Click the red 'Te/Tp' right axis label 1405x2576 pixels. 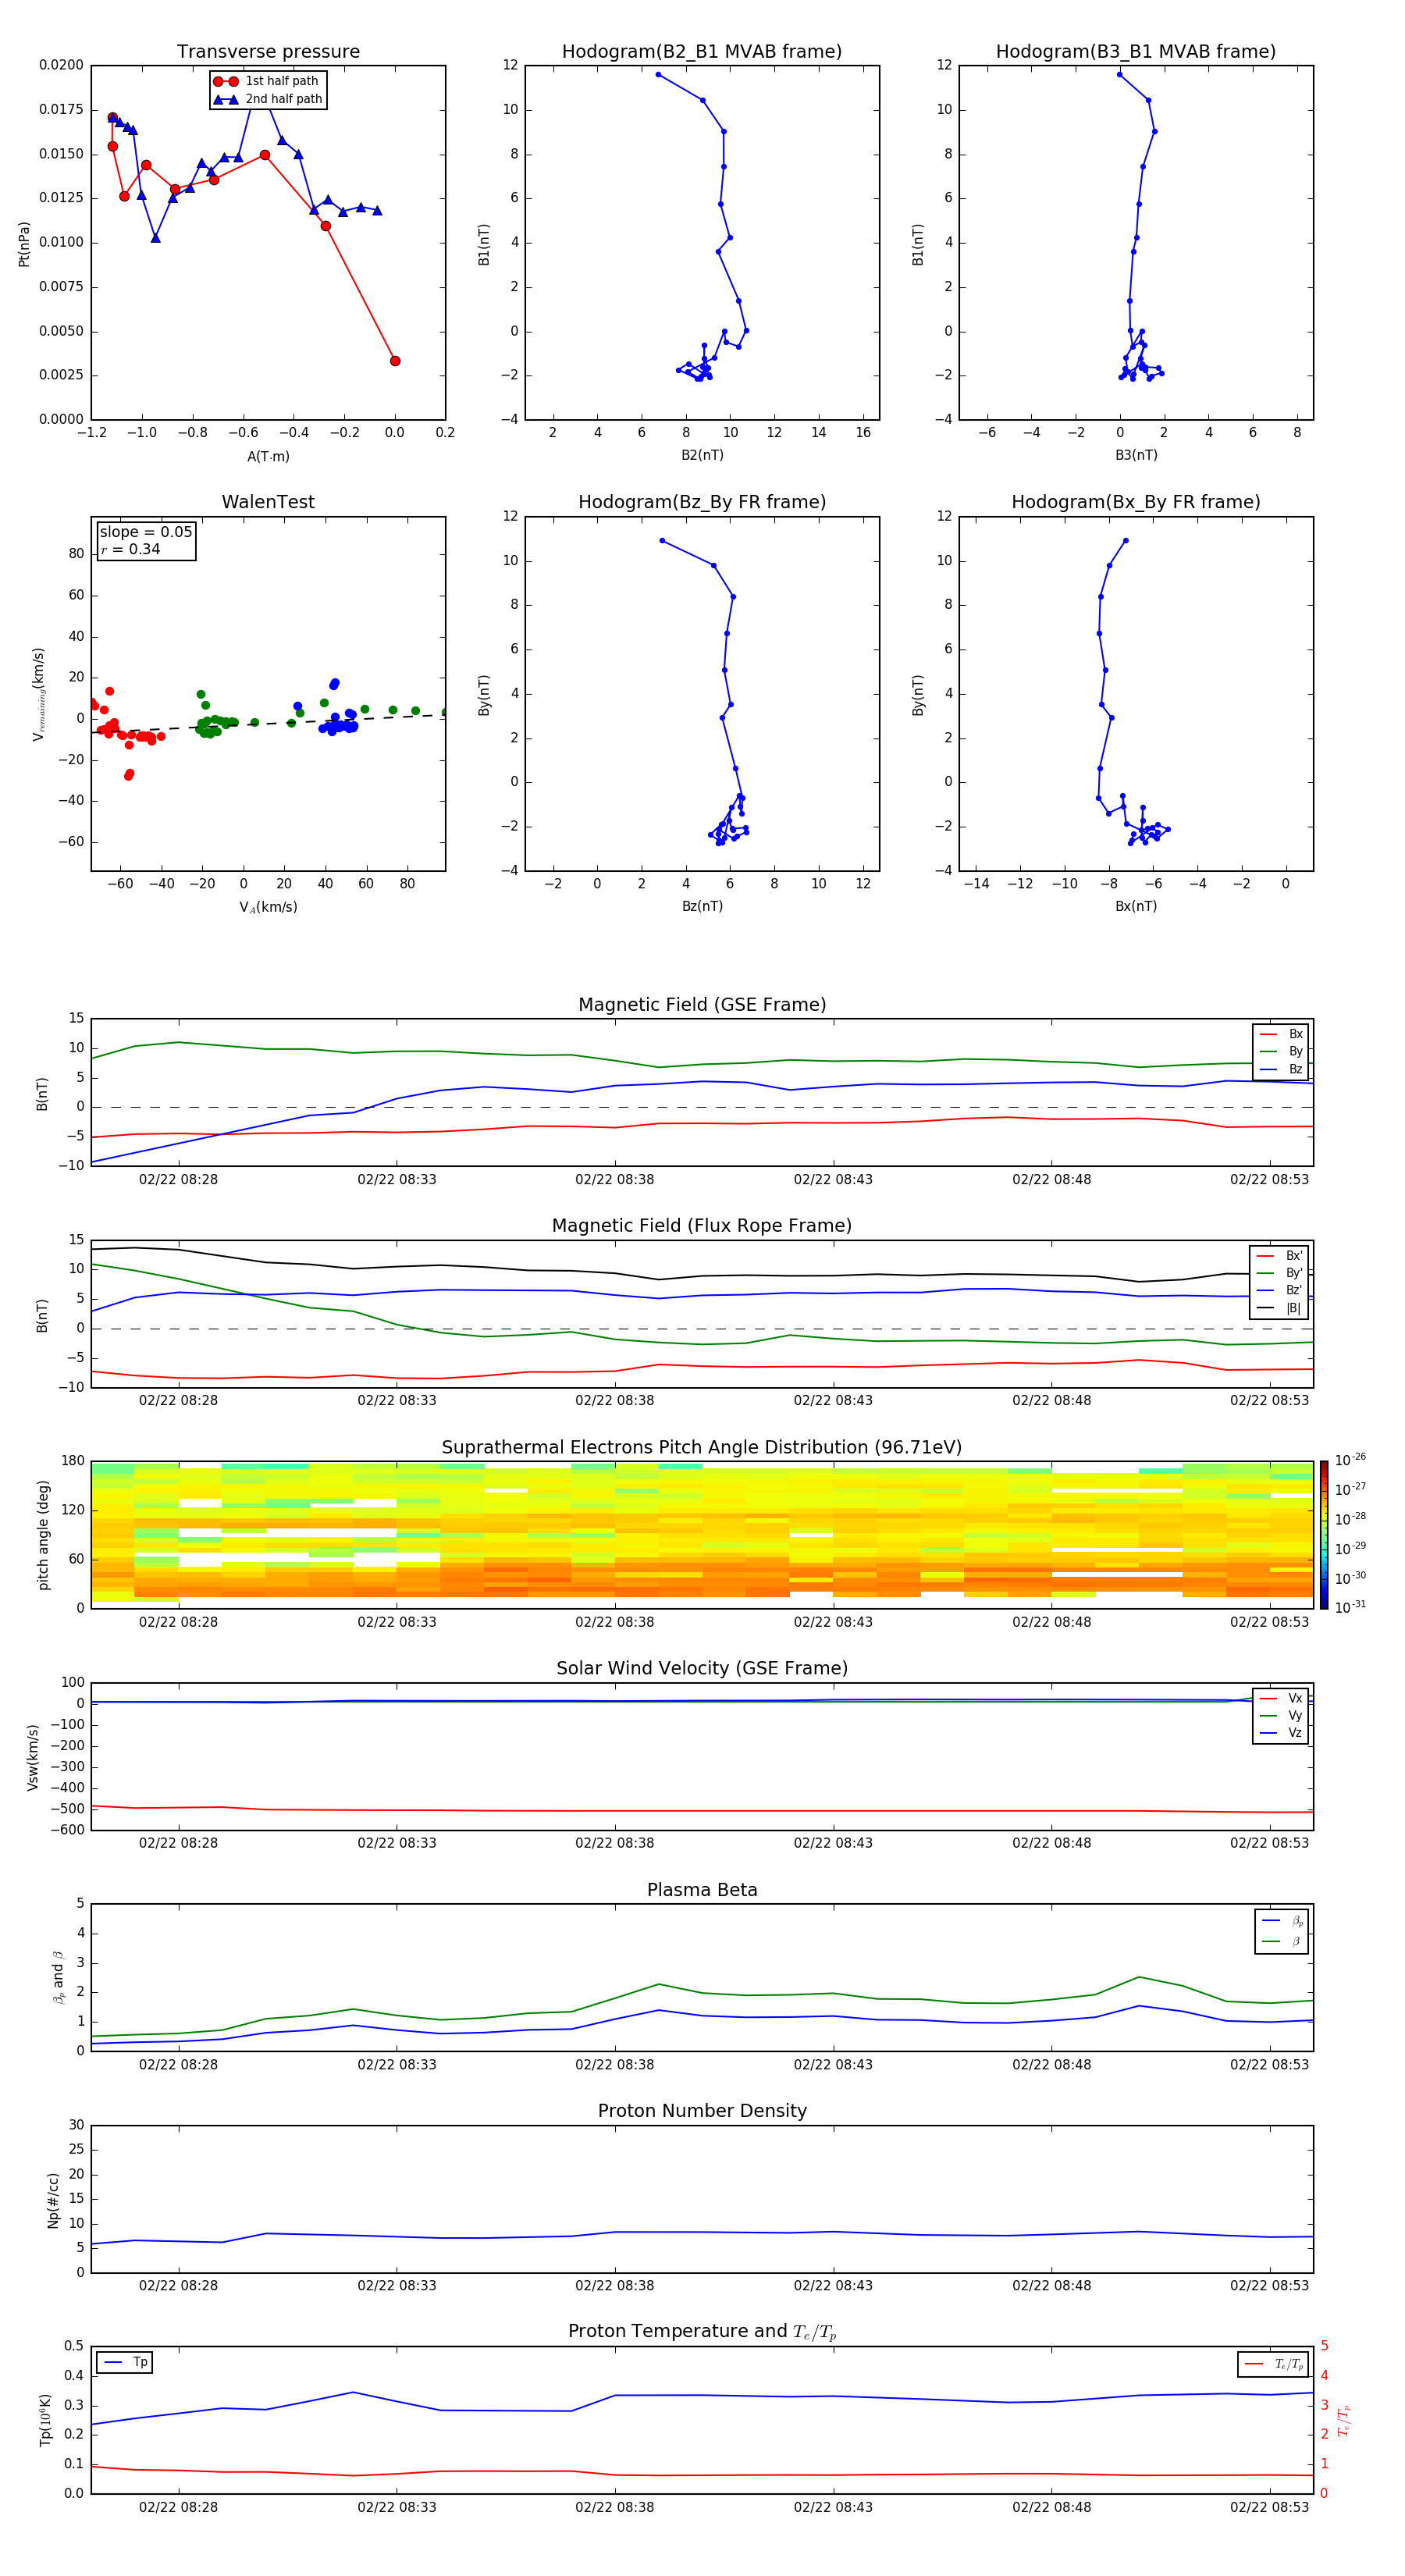(x=1344, y=2421)
